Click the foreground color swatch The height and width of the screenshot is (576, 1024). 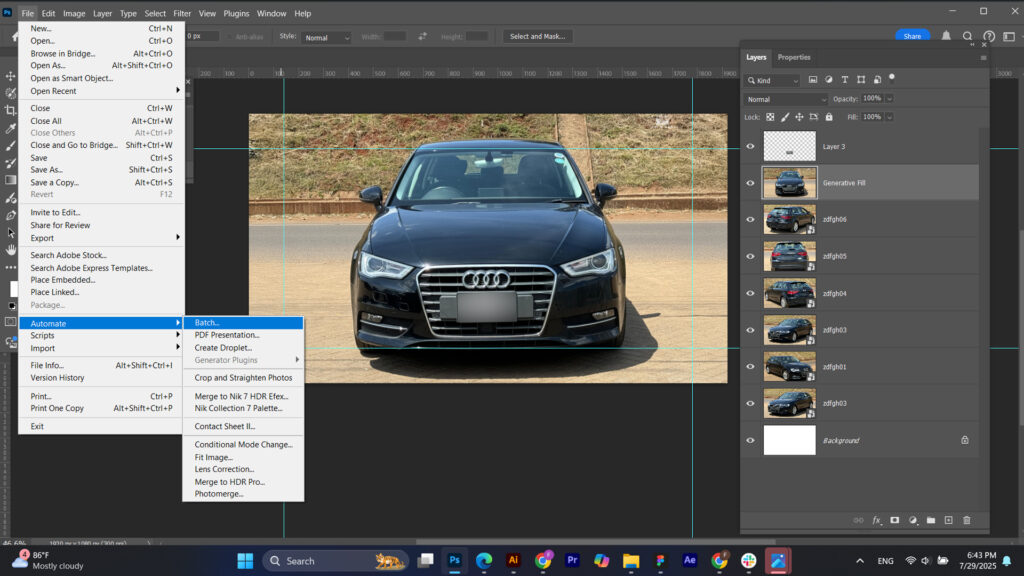(14, 289)
